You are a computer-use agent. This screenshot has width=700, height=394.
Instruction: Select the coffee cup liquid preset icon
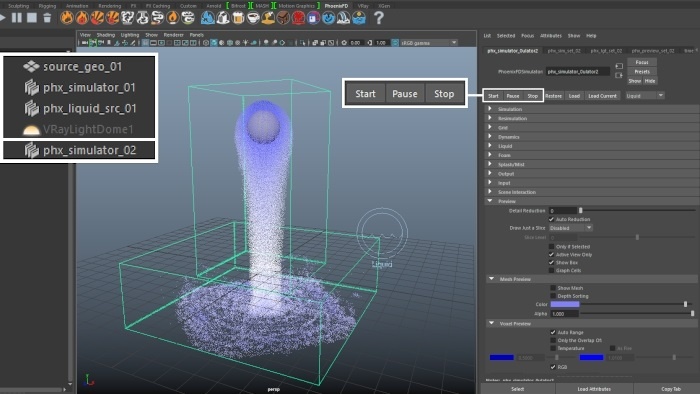tap(253, 18)
